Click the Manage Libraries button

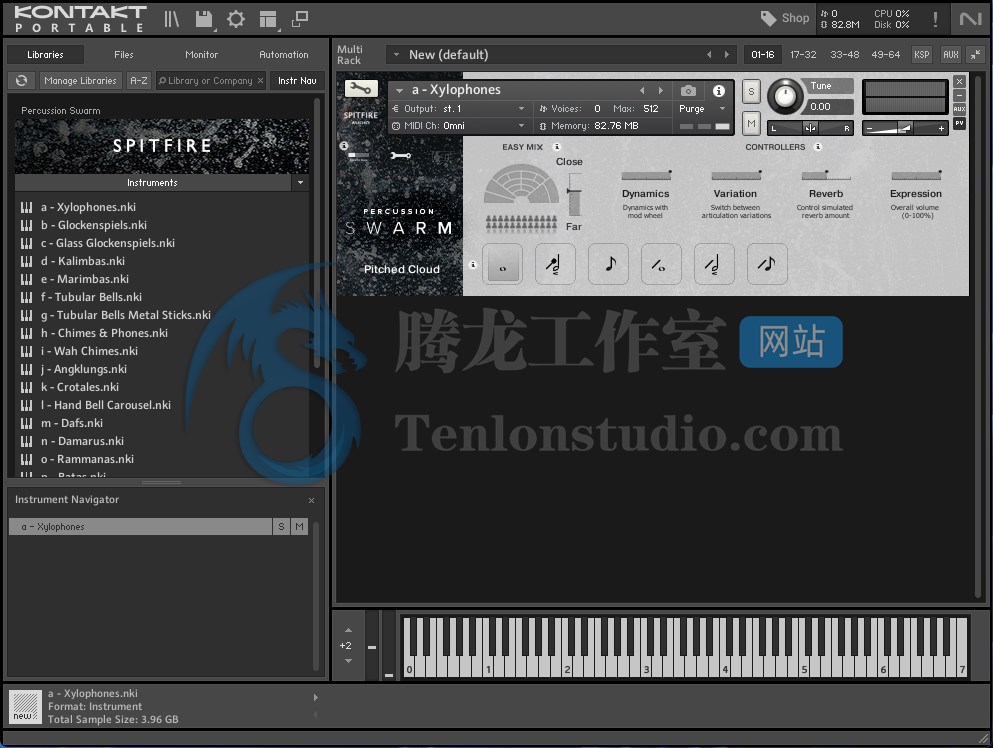pyautogui.click(x=80, y=80)
